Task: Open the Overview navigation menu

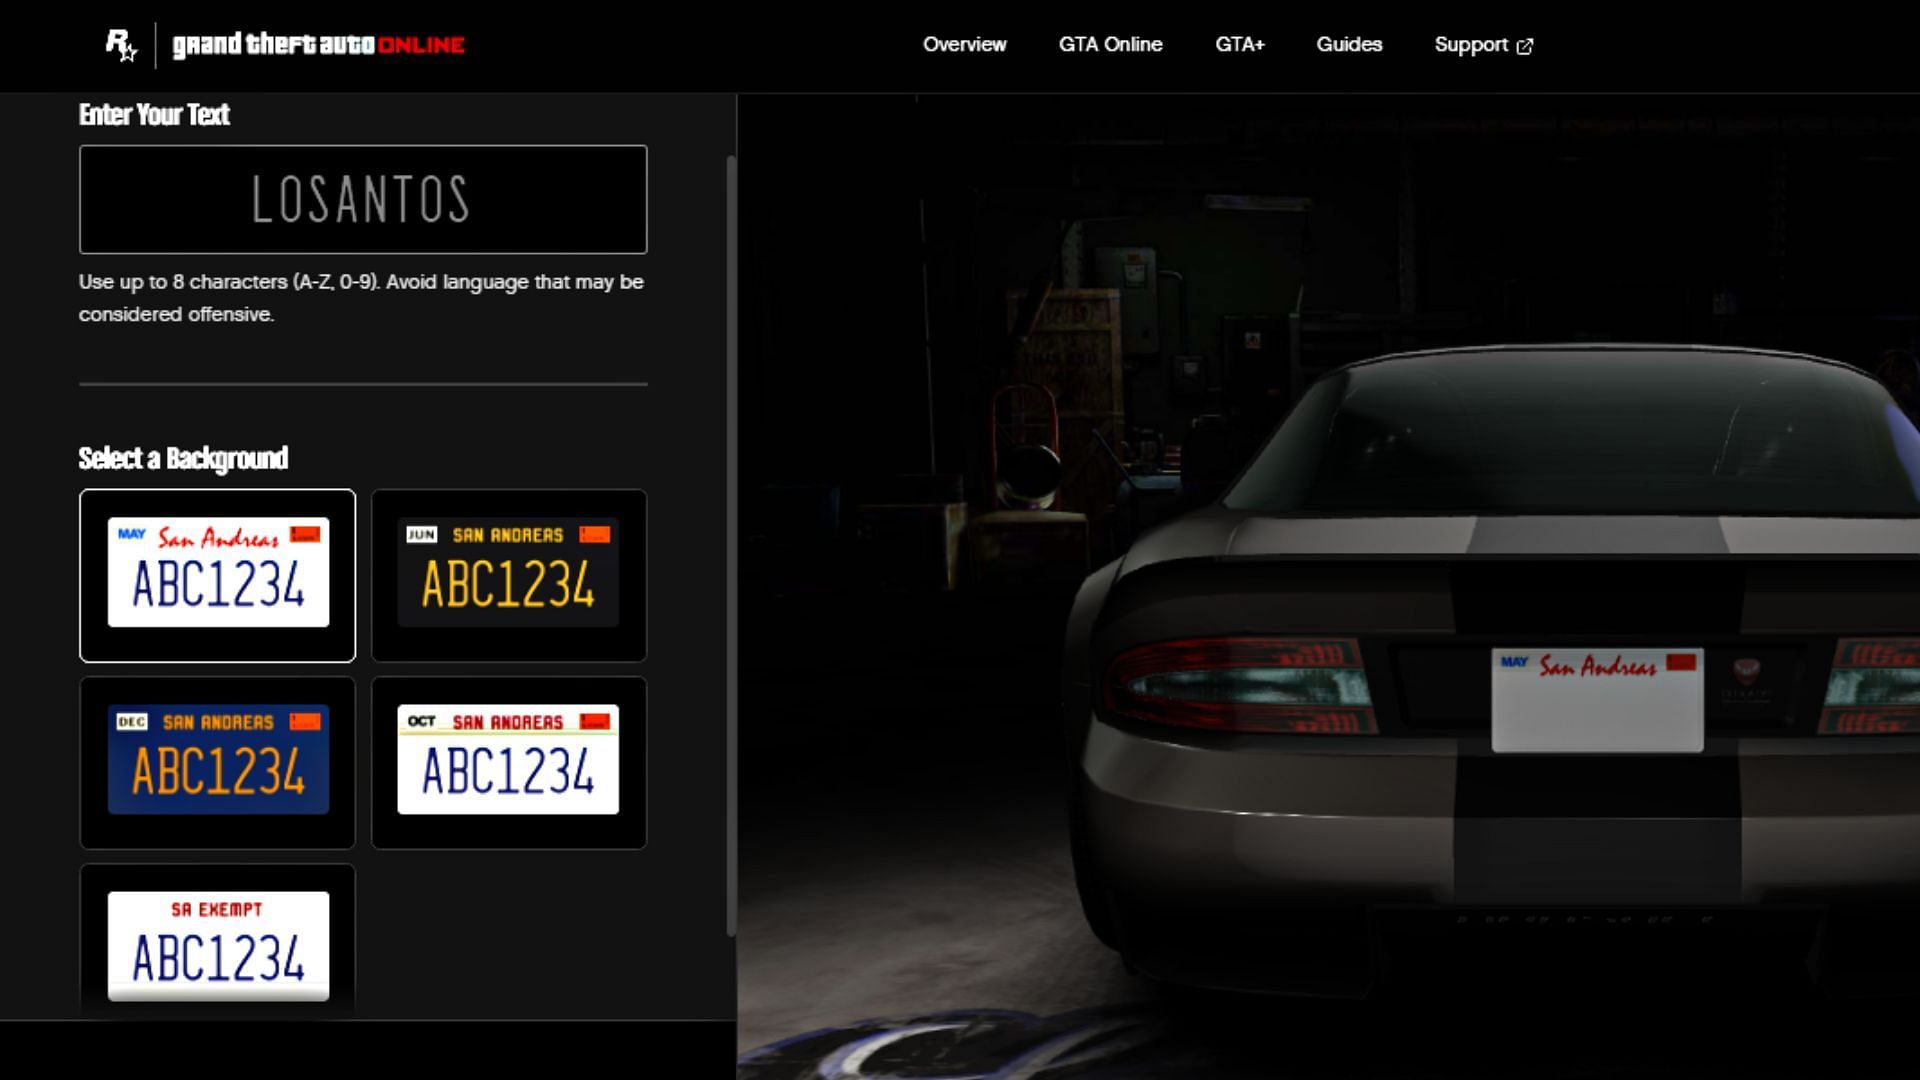Action: coord(964,44)
